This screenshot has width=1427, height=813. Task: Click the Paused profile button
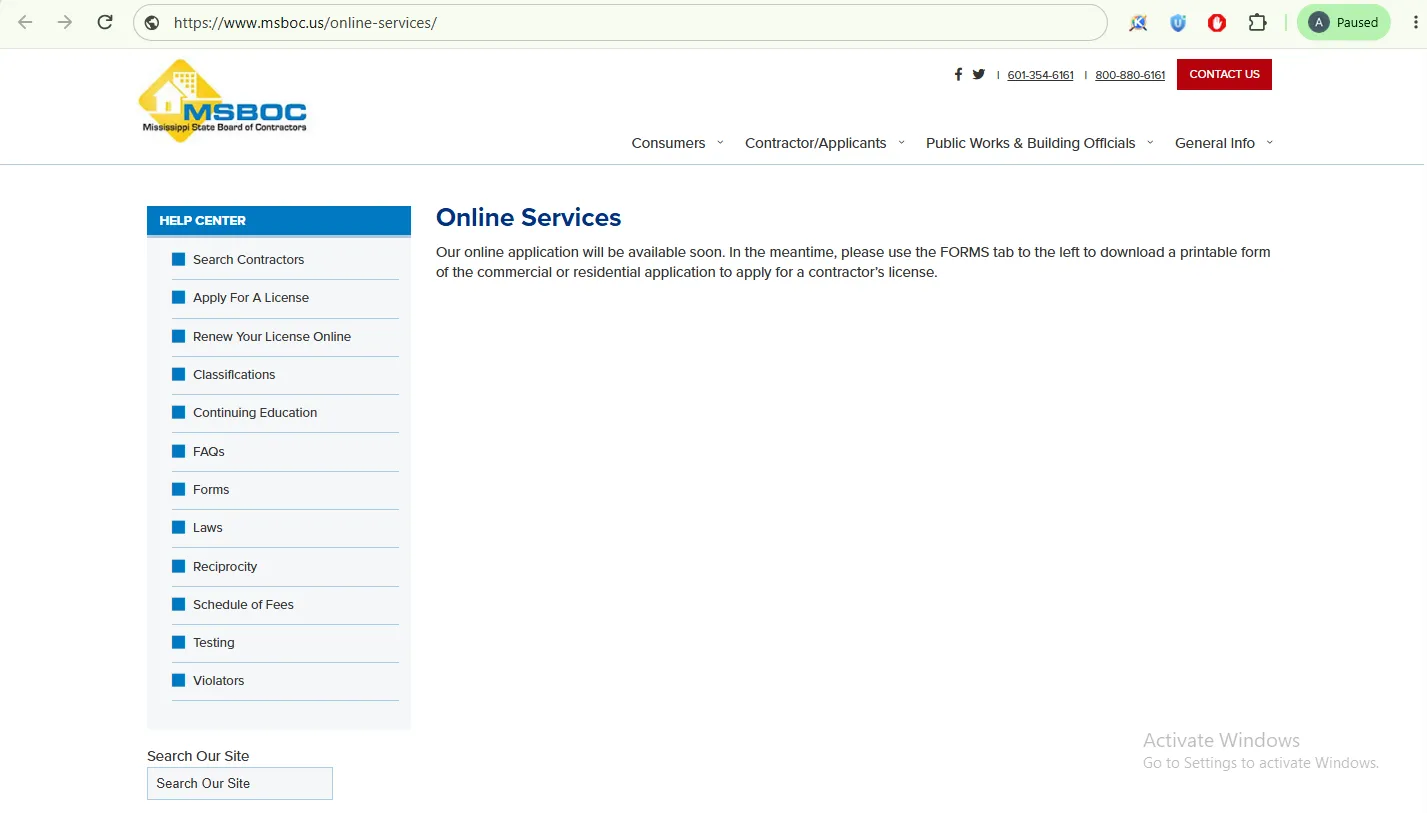coord(1343,22)
